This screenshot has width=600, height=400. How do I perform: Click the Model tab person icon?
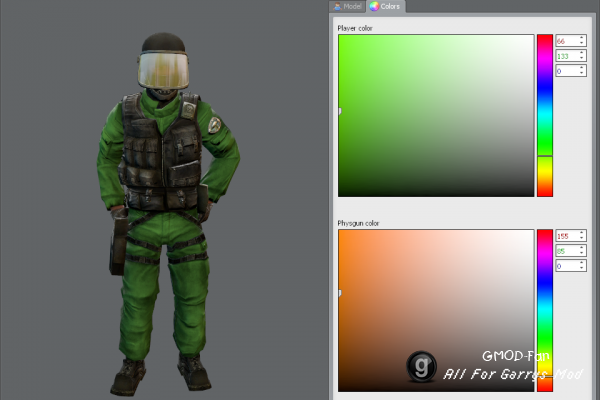pyautogui.click(x=337, y=6)
